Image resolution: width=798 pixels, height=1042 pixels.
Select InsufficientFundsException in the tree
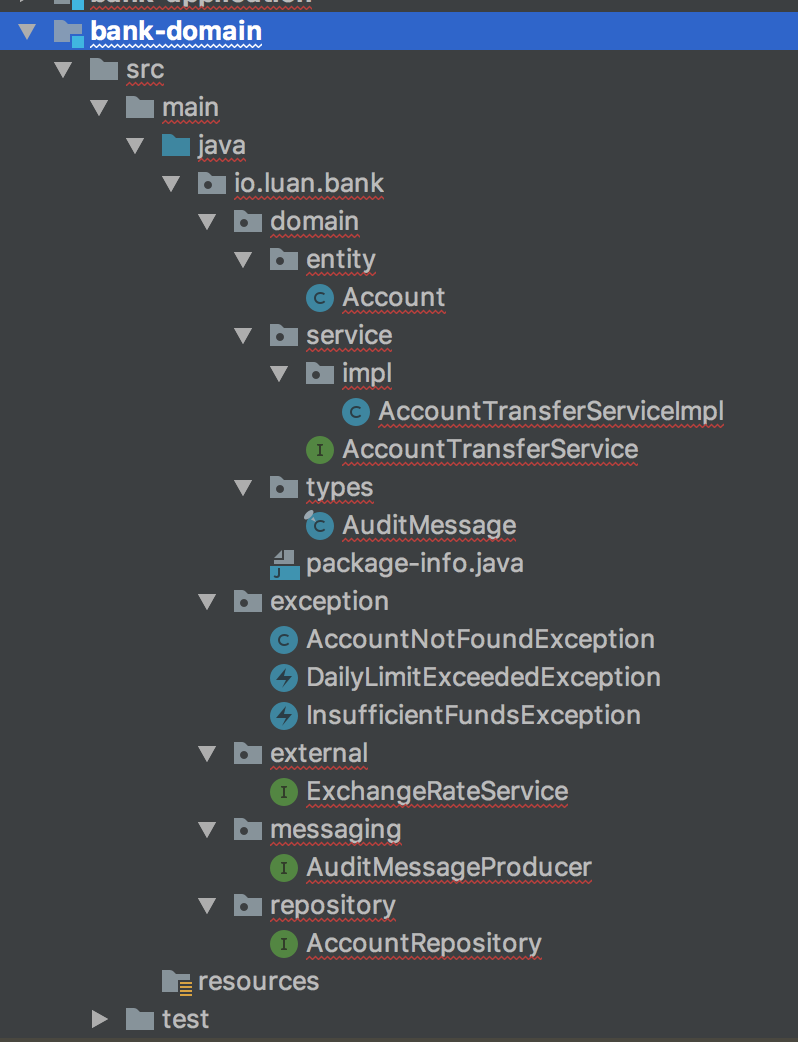coord(474,716)
